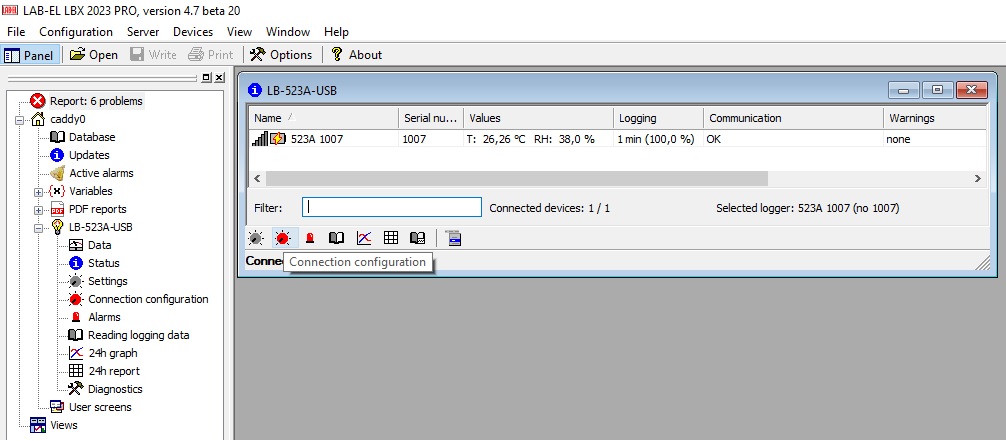1006x441 pixels.
Task: Click the Communication column header
Action: click(793, 118)
